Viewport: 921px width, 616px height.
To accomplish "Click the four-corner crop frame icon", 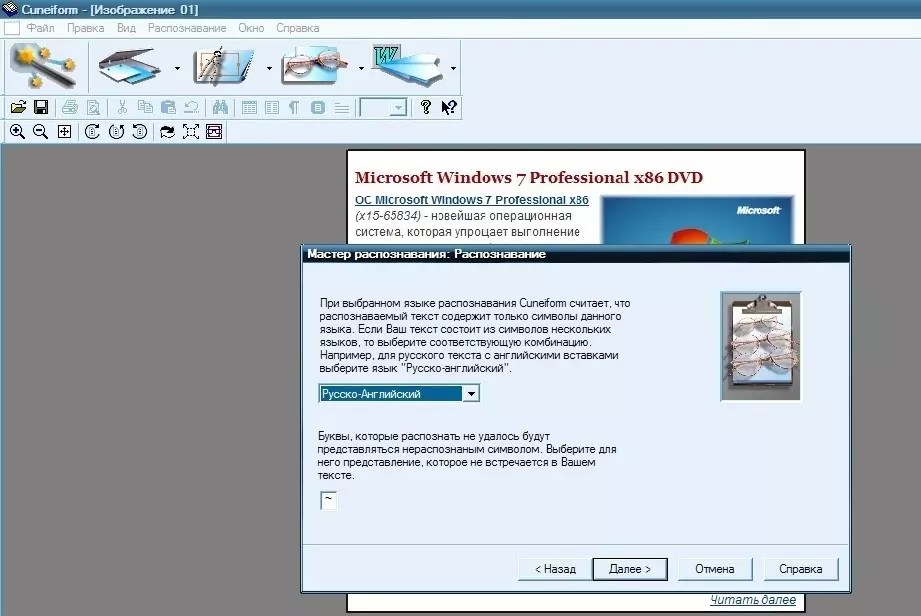I will click(x=191, y=132).
